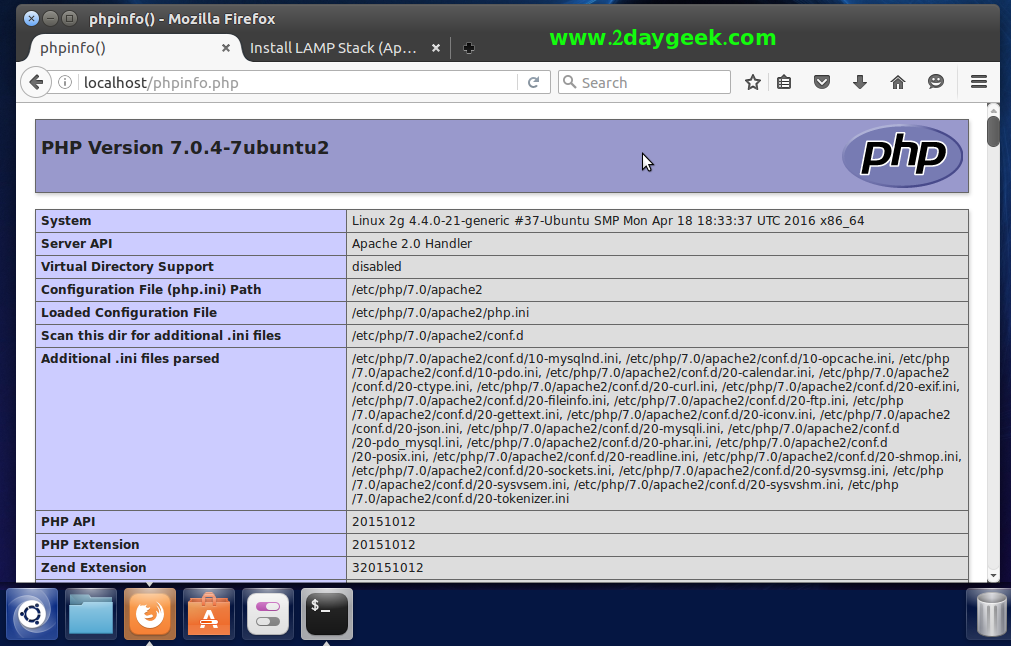This screenshot has height=646, width=1011.
Task: Select the Linux 2g 4.4.0-21-generic system value
Action: (x=608, y=220)
